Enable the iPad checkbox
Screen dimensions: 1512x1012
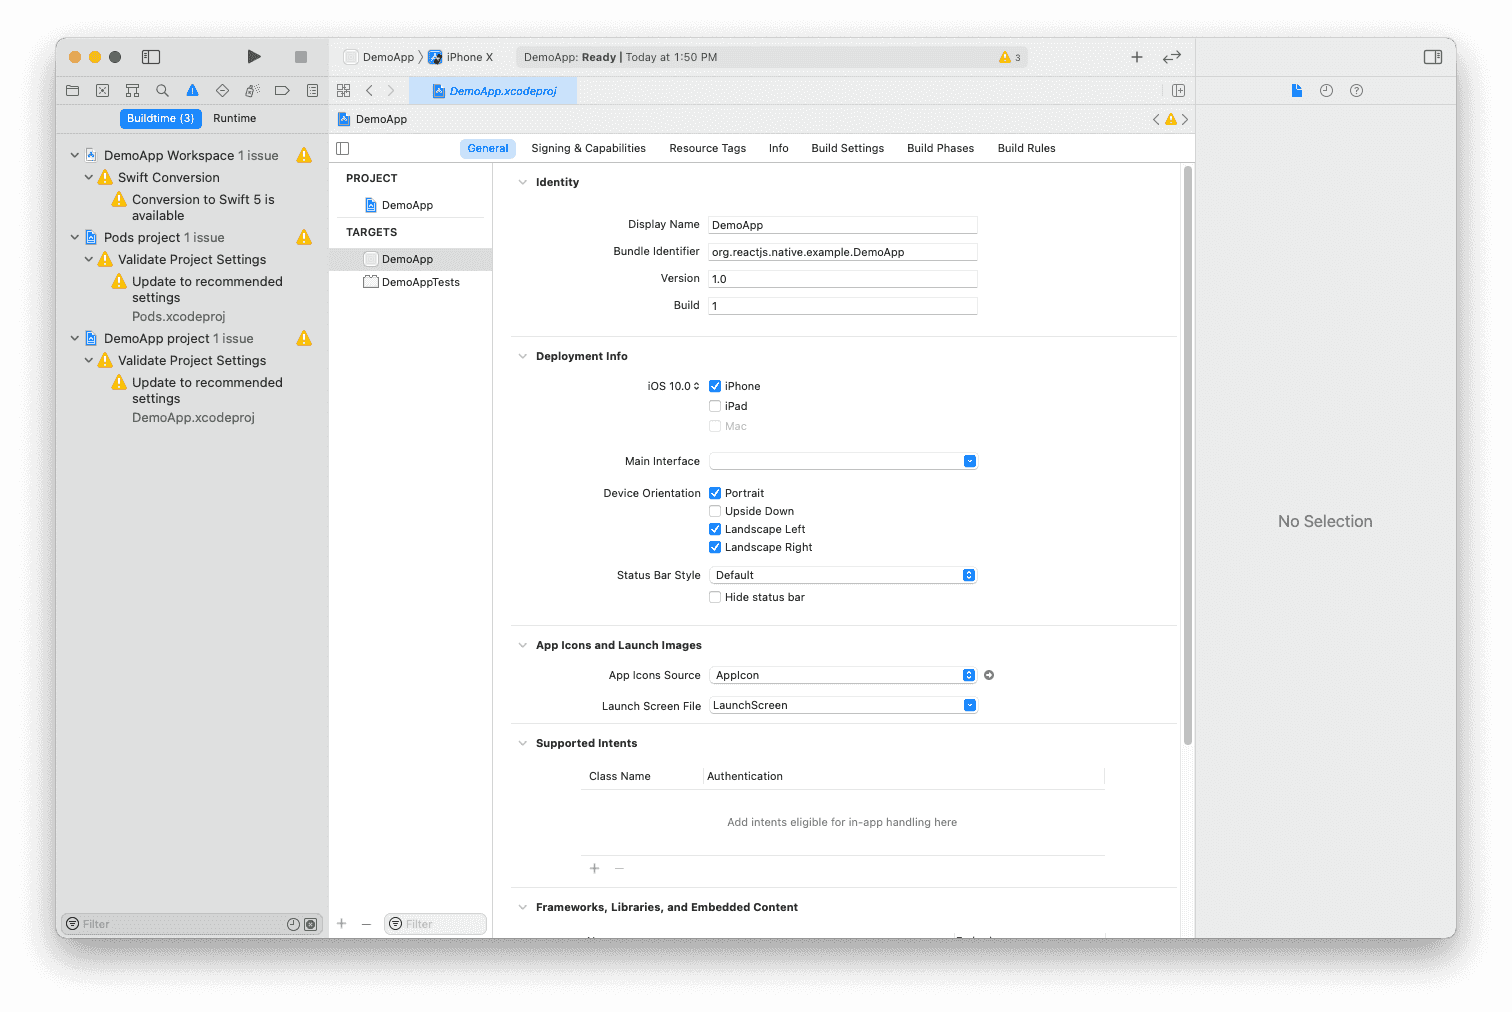point(715,406)
